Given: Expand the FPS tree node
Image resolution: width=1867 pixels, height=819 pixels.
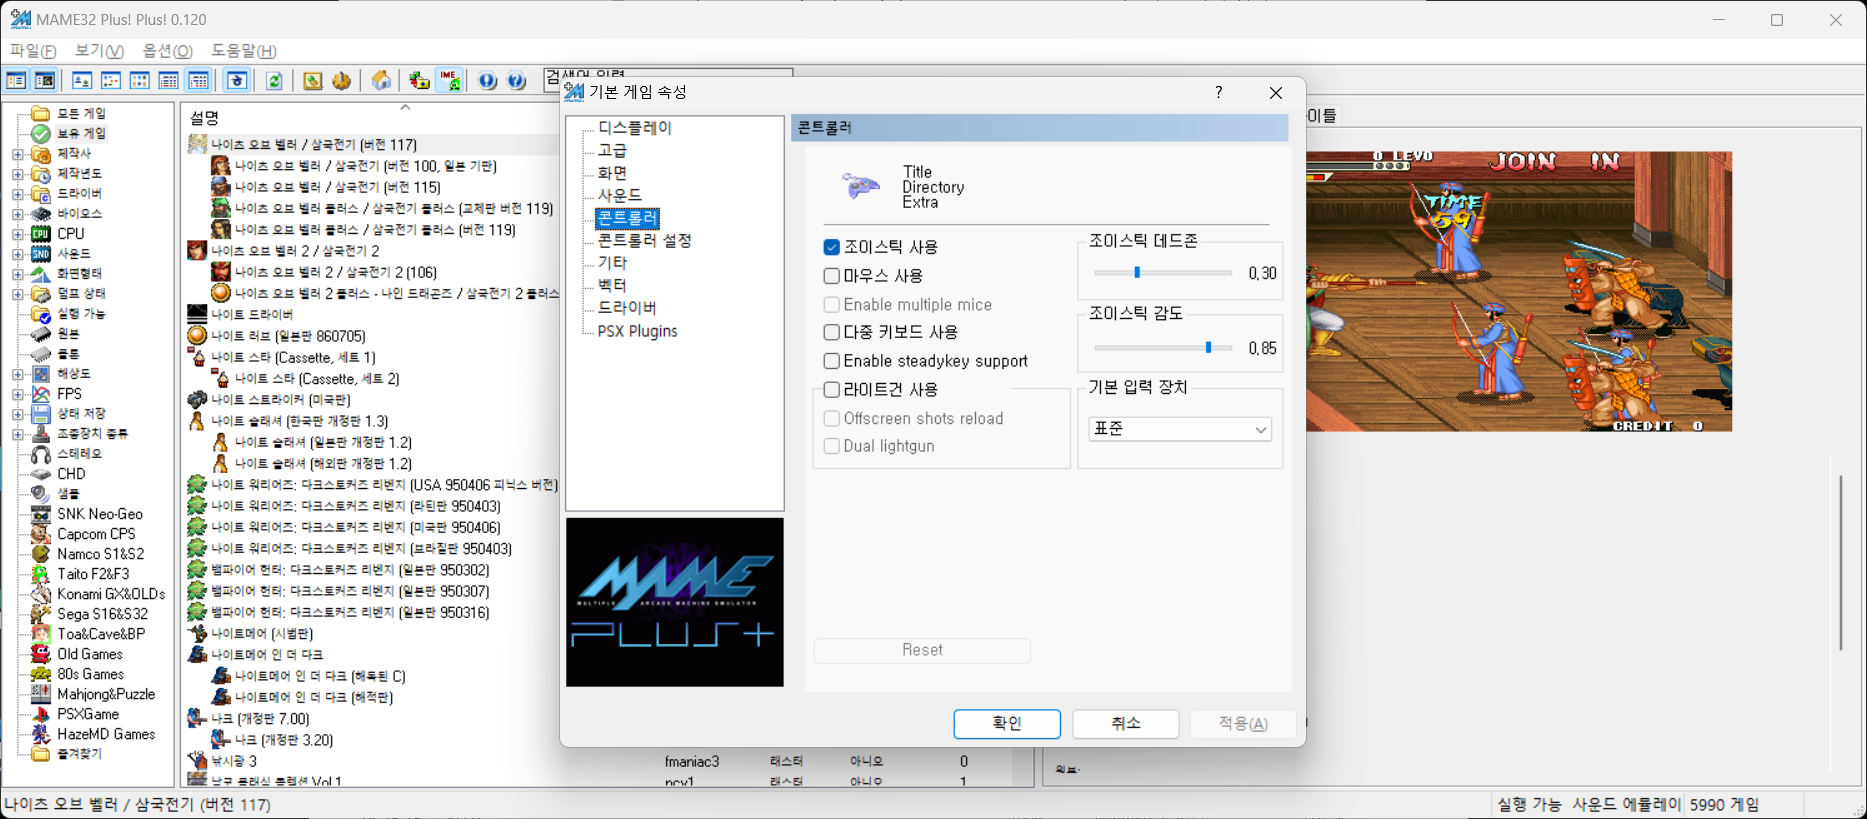Looking at the screenshot, I should pos(17,394).
